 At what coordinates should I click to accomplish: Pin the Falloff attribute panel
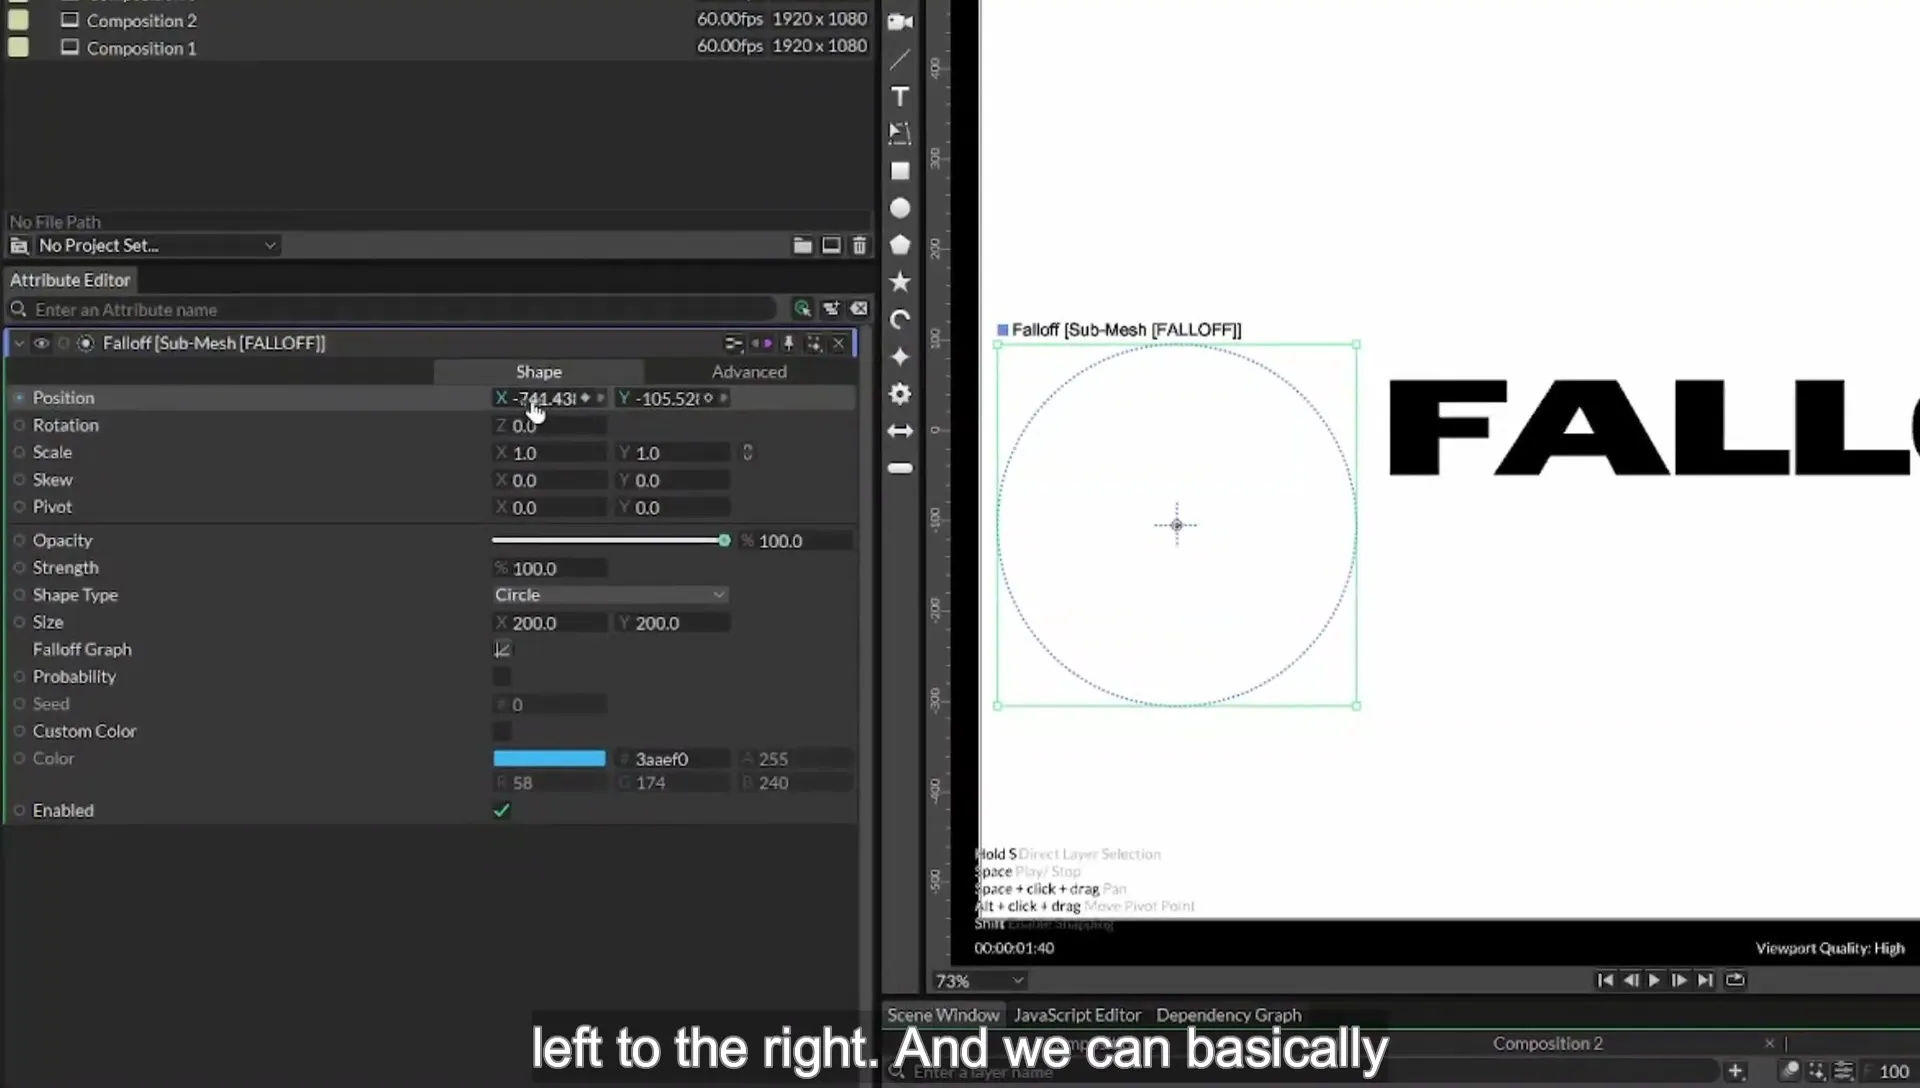[x=788, y=343]
